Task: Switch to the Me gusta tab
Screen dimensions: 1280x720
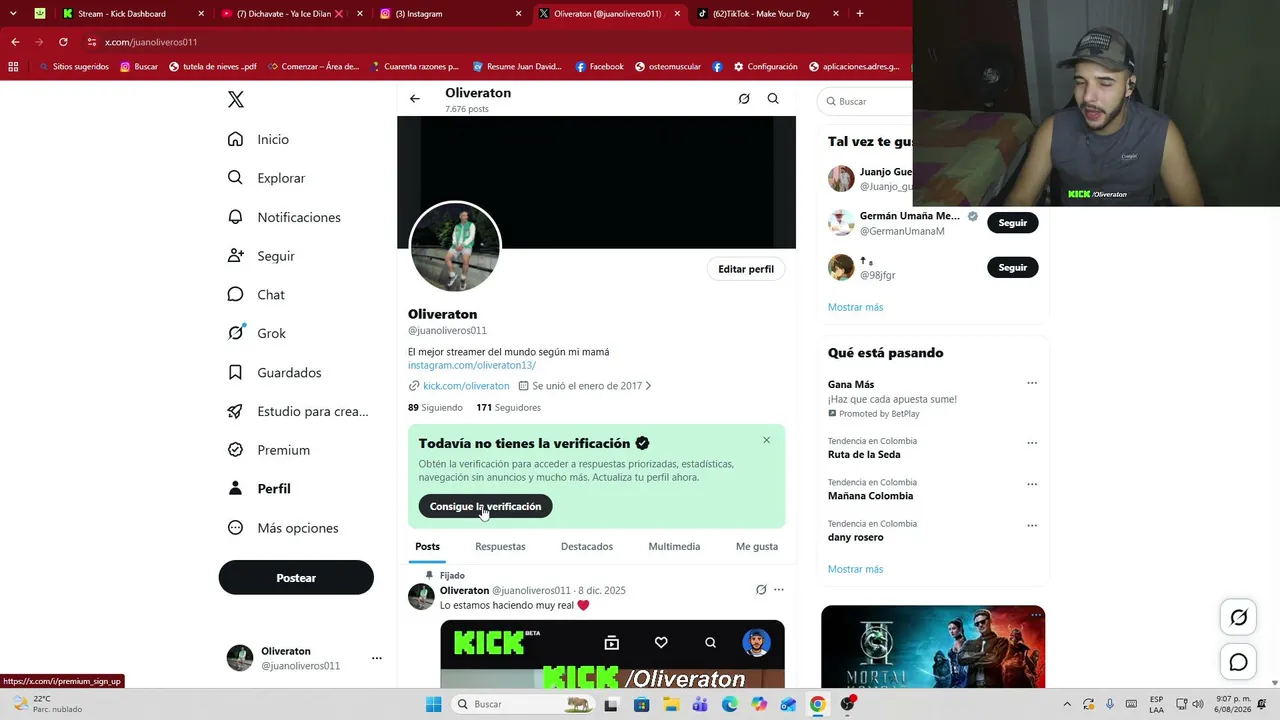Action: (x=757, y=546)
